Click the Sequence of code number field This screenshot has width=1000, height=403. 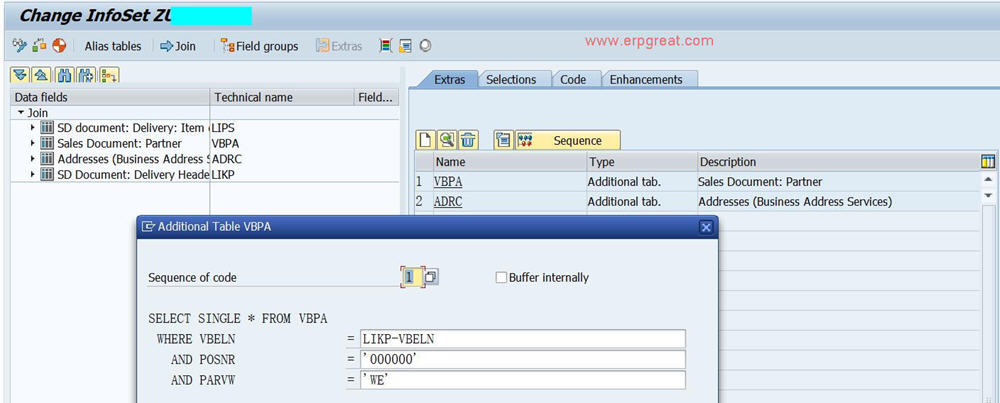(410, 277)
